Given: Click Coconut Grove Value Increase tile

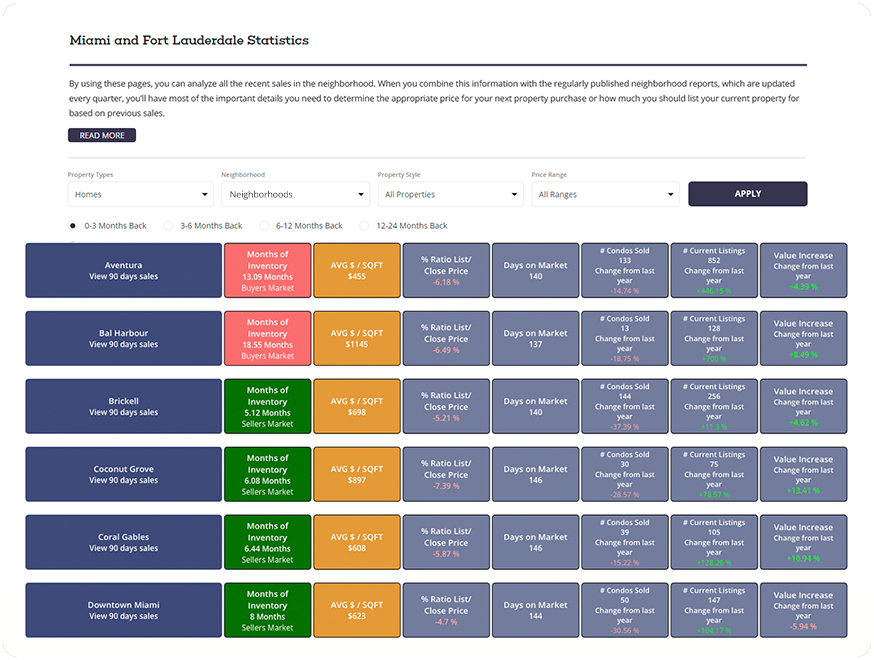Looking at the screenshot, I should pyautogui.click(x=803, y=474).
